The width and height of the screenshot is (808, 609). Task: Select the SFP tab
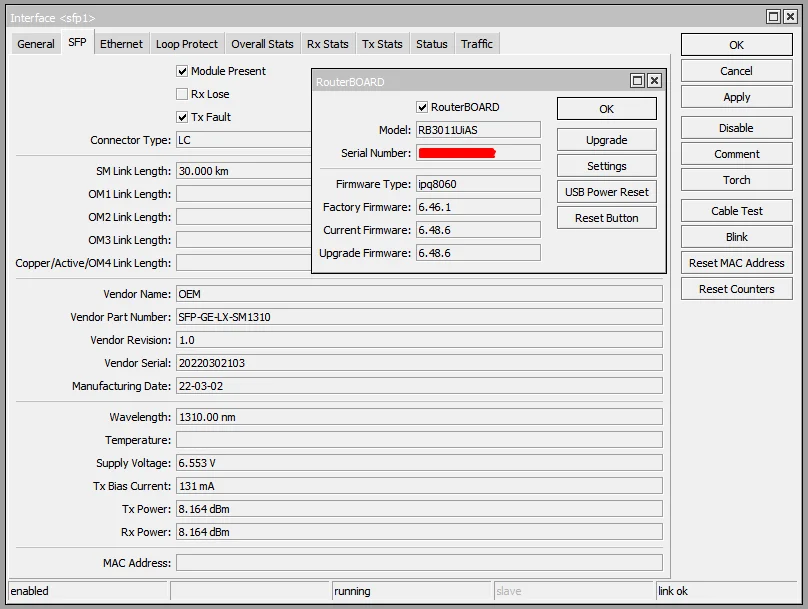coord(77,42)
